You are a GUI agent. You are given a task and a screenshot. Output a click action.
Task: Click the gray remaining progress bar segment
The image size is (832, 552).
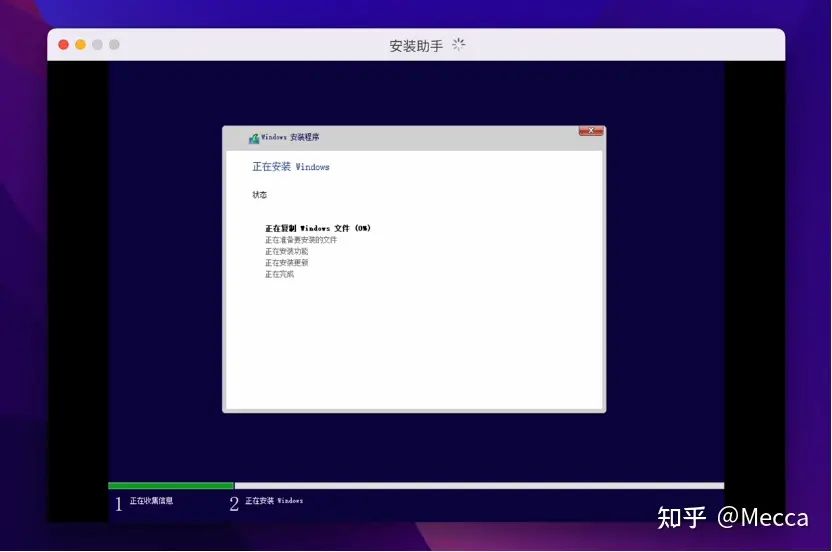479,486
